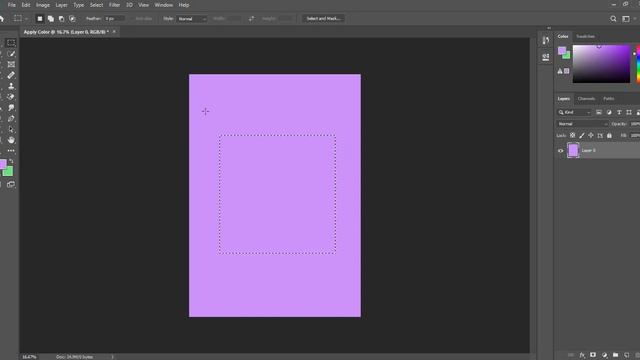
Task: Select the Clone Stamp tool
Action: pos(11,86)
